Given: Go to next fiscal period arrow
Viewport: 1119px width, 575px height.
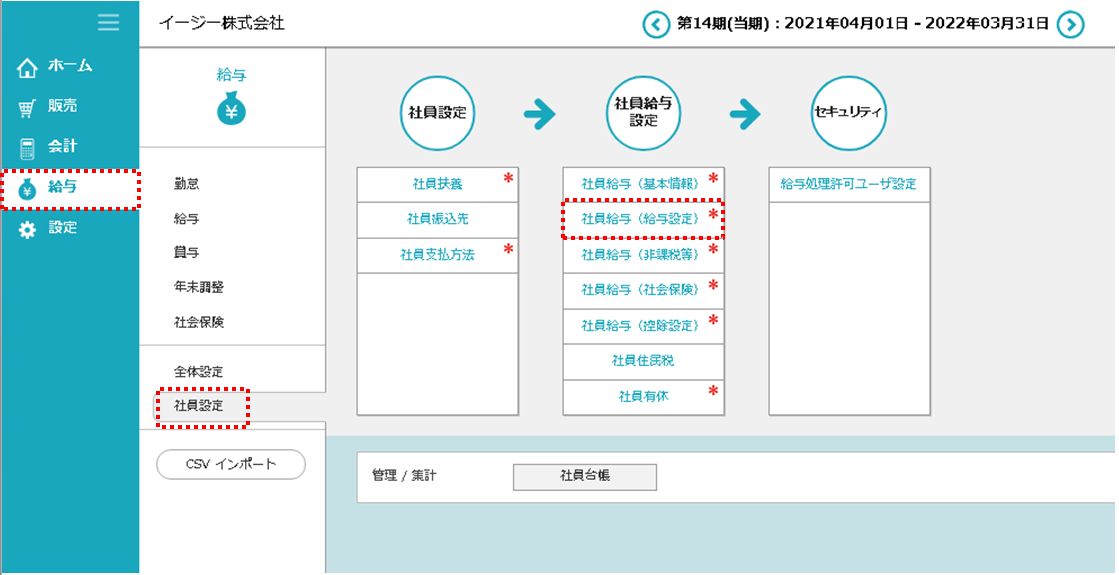Looking at the screenshot, I should pyautogui.click(x=1070, y=24).
